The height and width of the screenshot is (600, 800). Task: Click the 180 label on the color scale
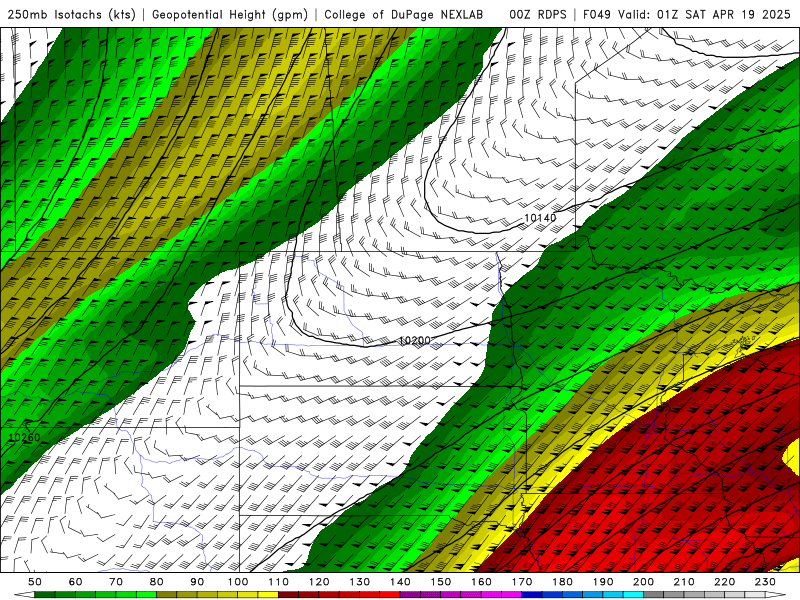pyautogui.click(x=563, y=582)
